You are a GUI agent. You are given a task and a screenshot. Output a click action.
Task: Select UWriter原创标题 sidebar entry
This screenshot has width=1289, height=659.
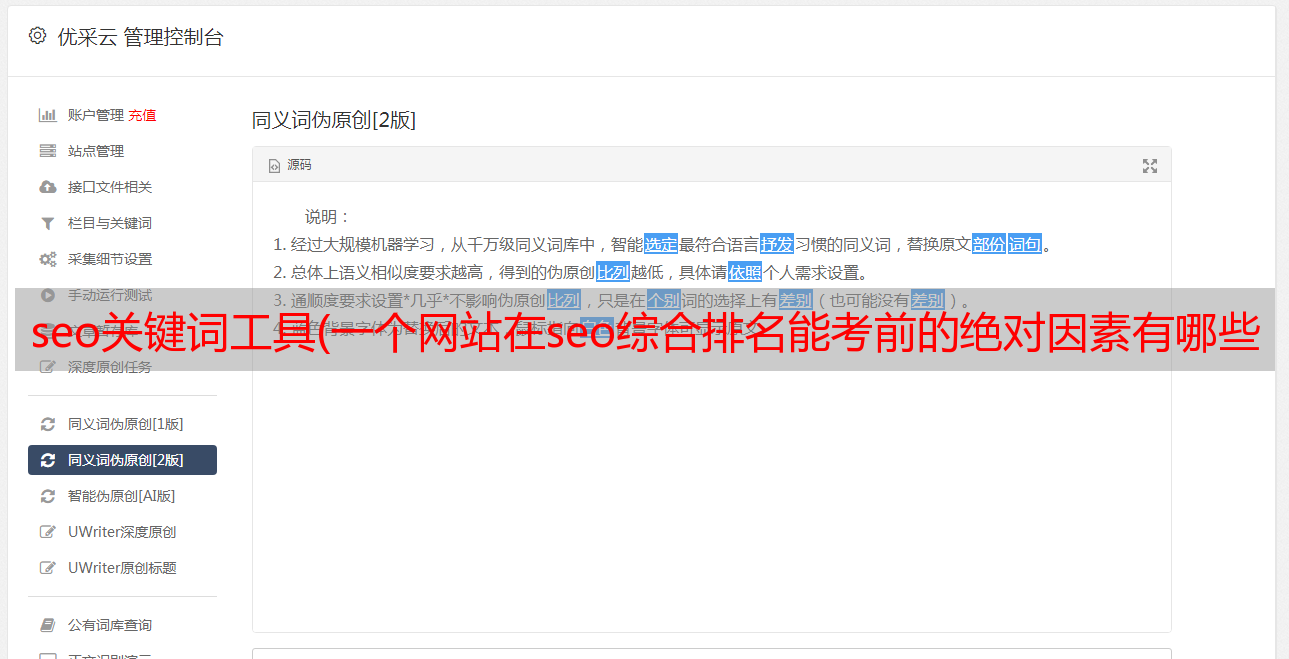(x=122, y=568)
